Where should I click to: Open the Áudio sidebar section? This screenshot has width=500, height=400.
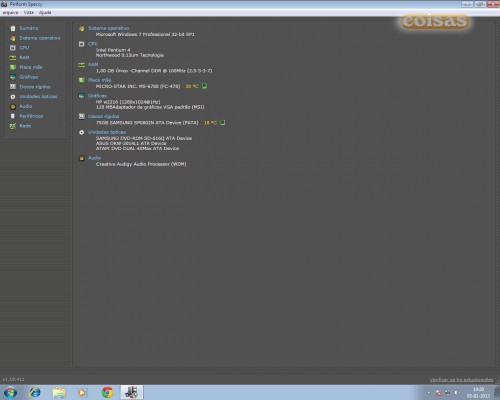(x=26, y=106)
